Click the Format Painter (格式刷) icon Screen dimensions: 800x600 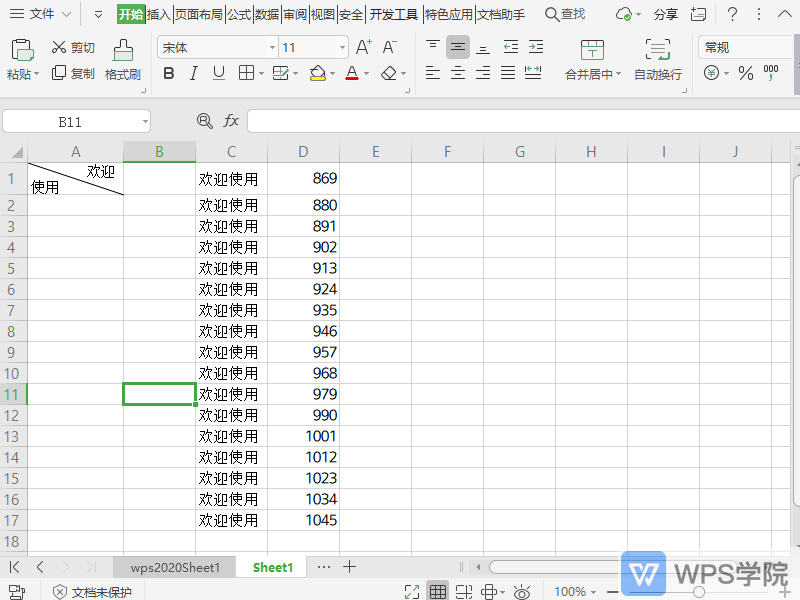coord(122,50)
